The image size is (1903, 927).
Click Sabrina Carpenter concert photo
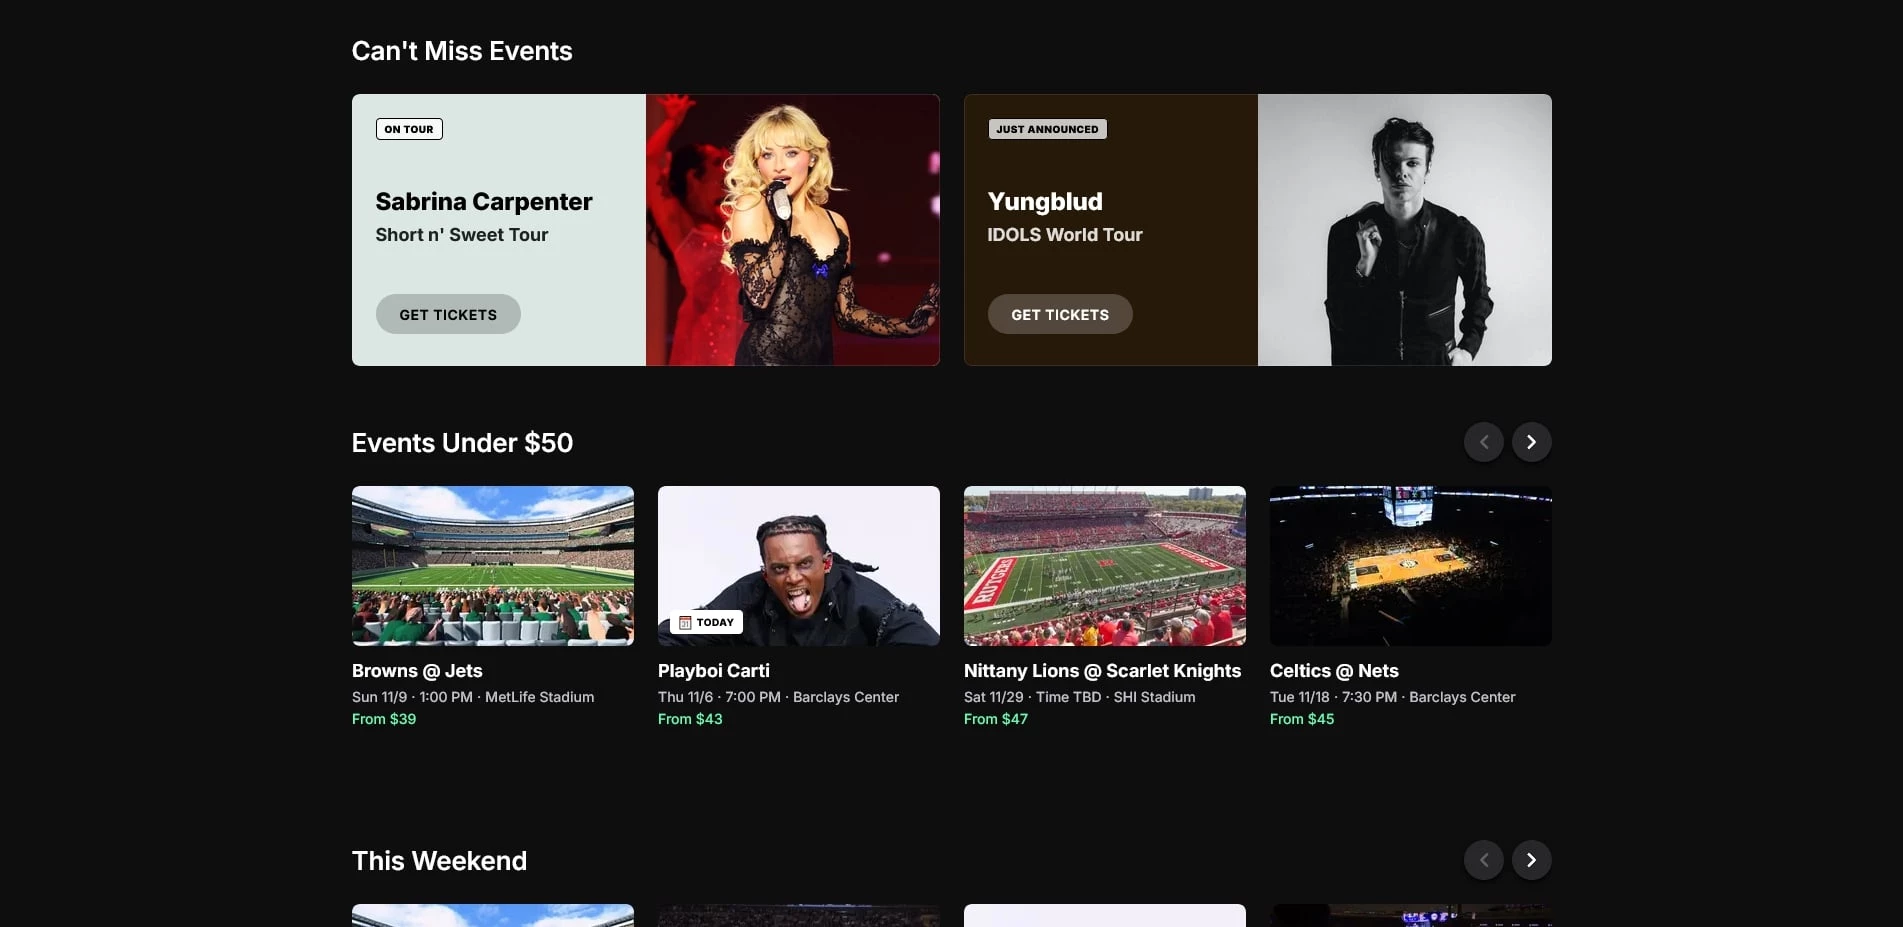(x=792, y=230)
